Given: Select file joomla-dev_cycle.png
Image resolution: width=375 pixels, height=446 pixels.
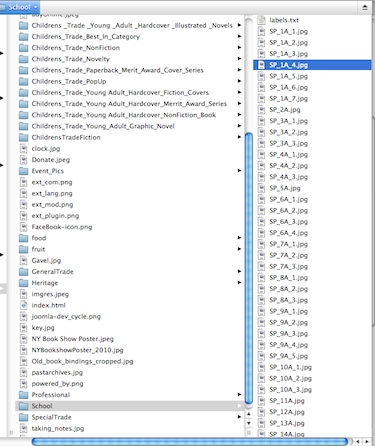Looking at the screenshot, I should (x=66, y=317).
